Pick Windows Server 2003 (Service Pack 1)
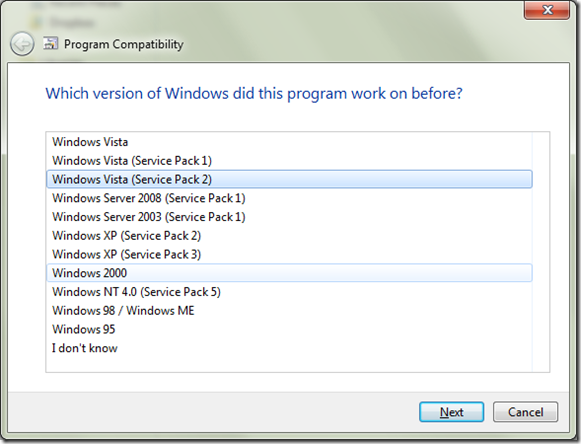The image size is (581, 444). tap(289, 217)
